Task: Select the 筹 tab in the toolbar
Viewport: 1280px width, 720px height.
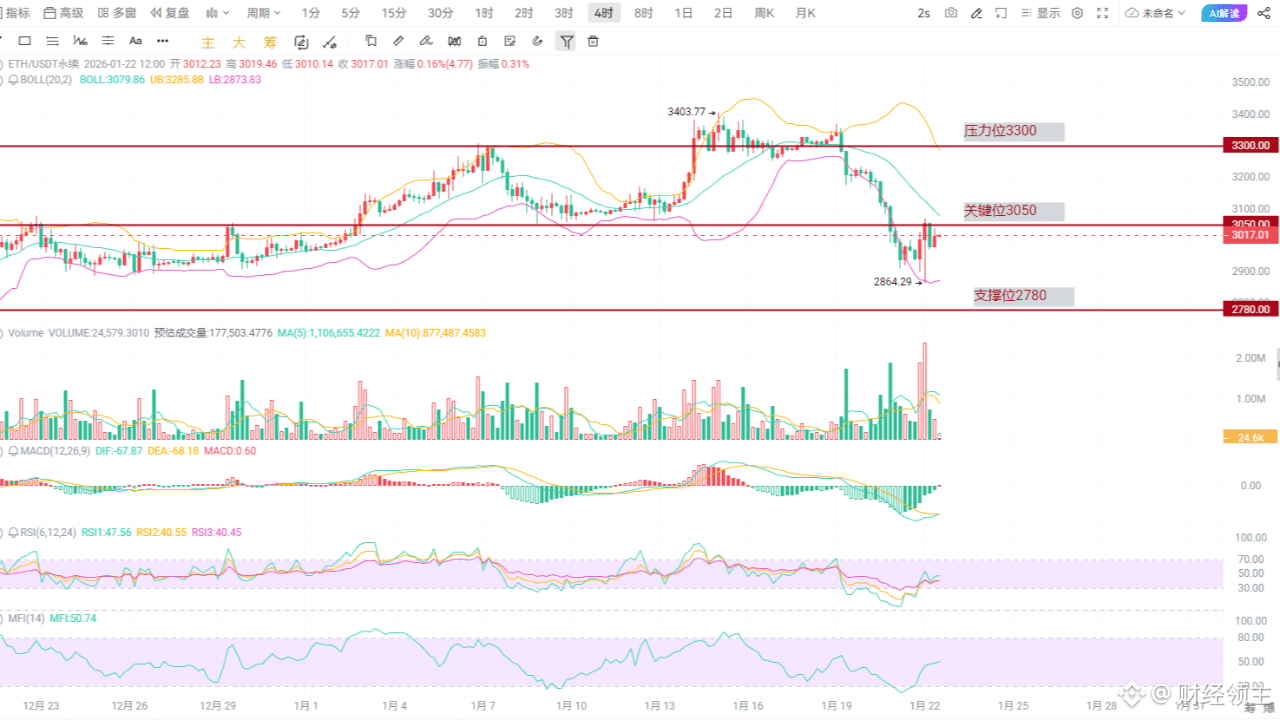Action: pyautogui.click(x=270, y=41)
